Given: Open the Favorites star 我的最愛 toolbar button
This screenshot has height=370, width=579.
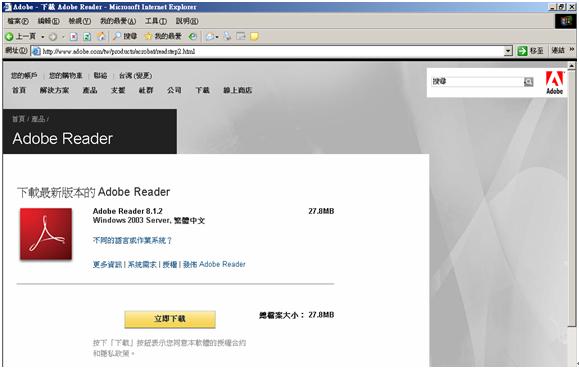Looking at the screenshot, I should [163, 36].
